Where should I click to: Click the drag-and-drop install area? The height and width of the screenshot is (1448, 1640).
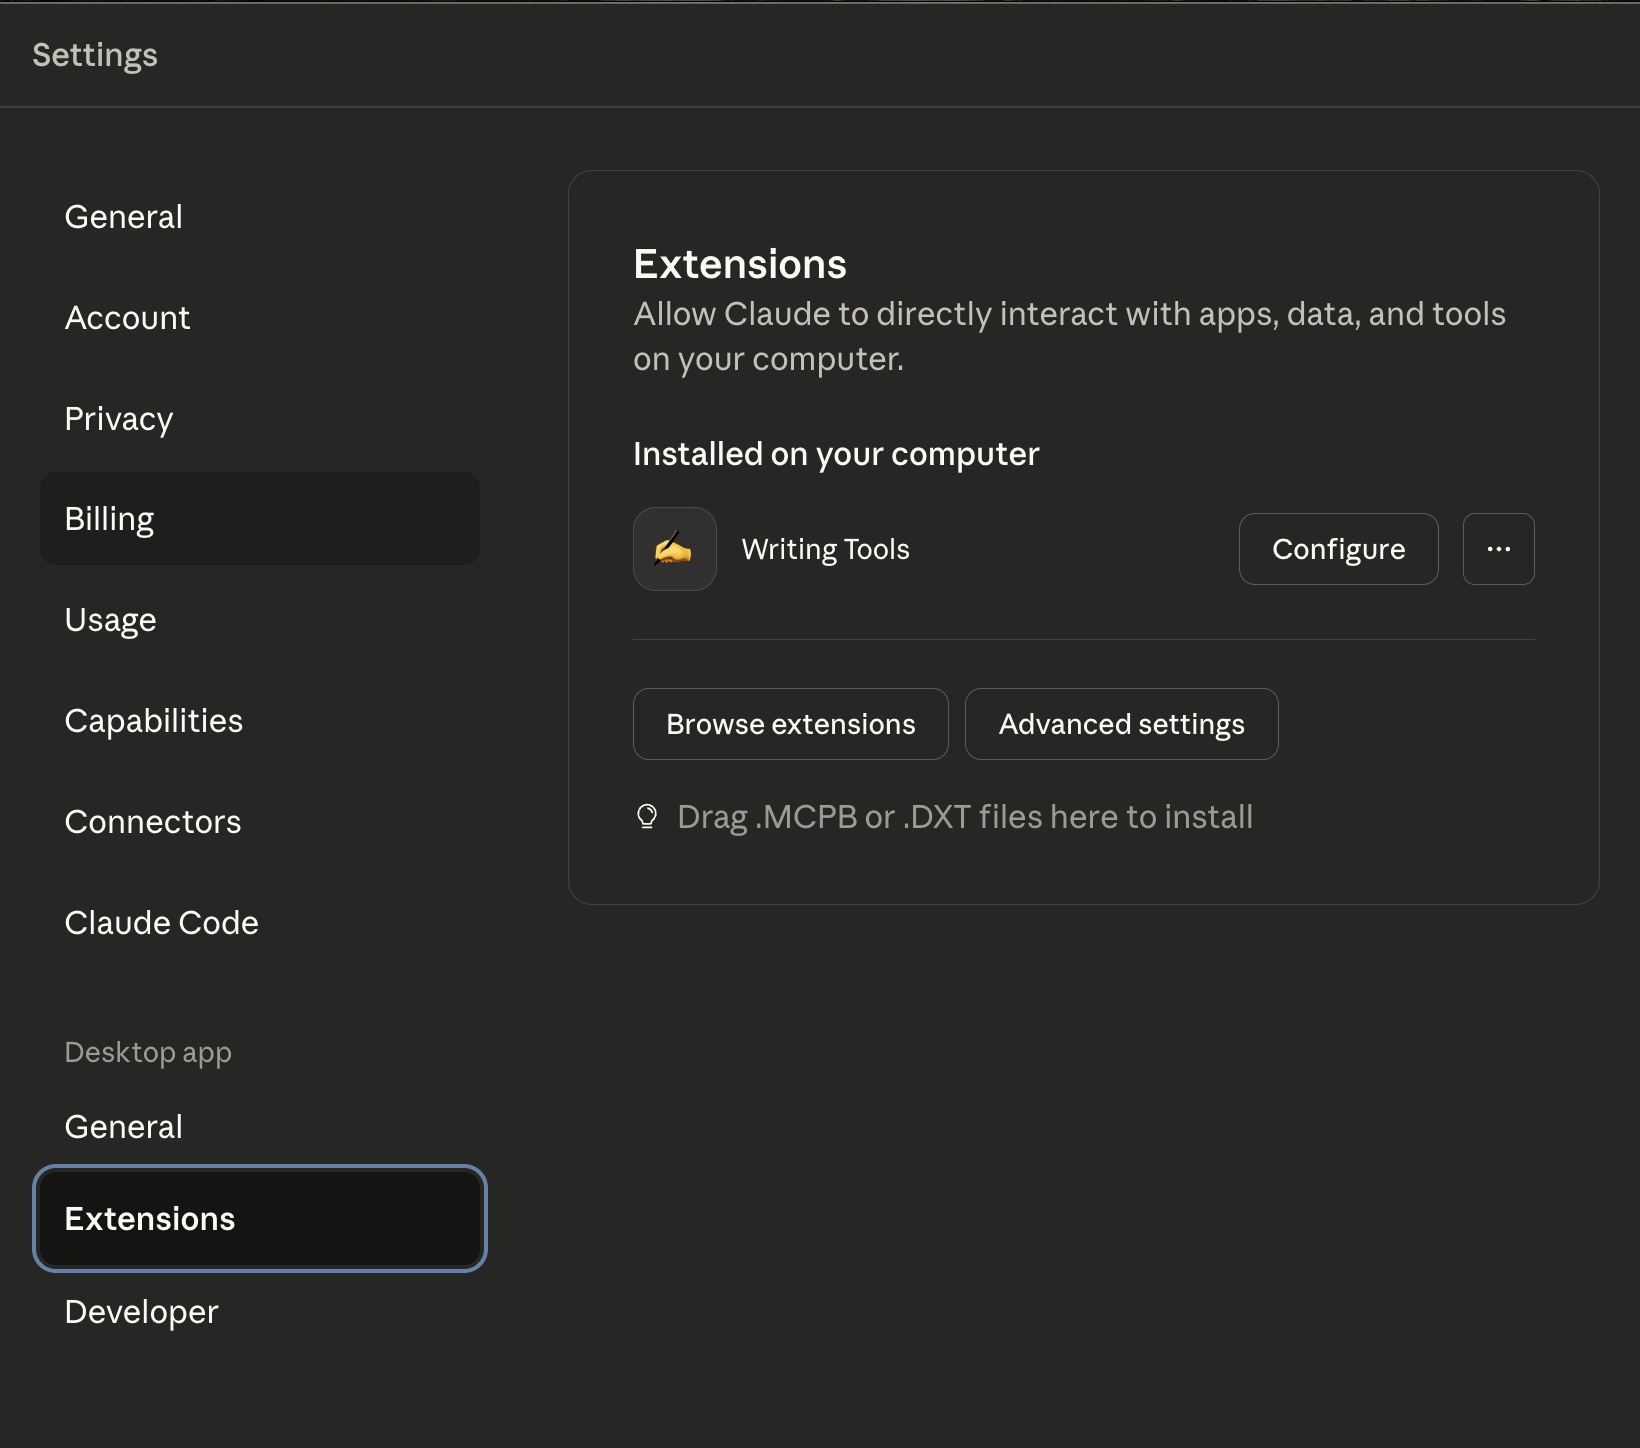pyautogui.click(x=965, y=816)
